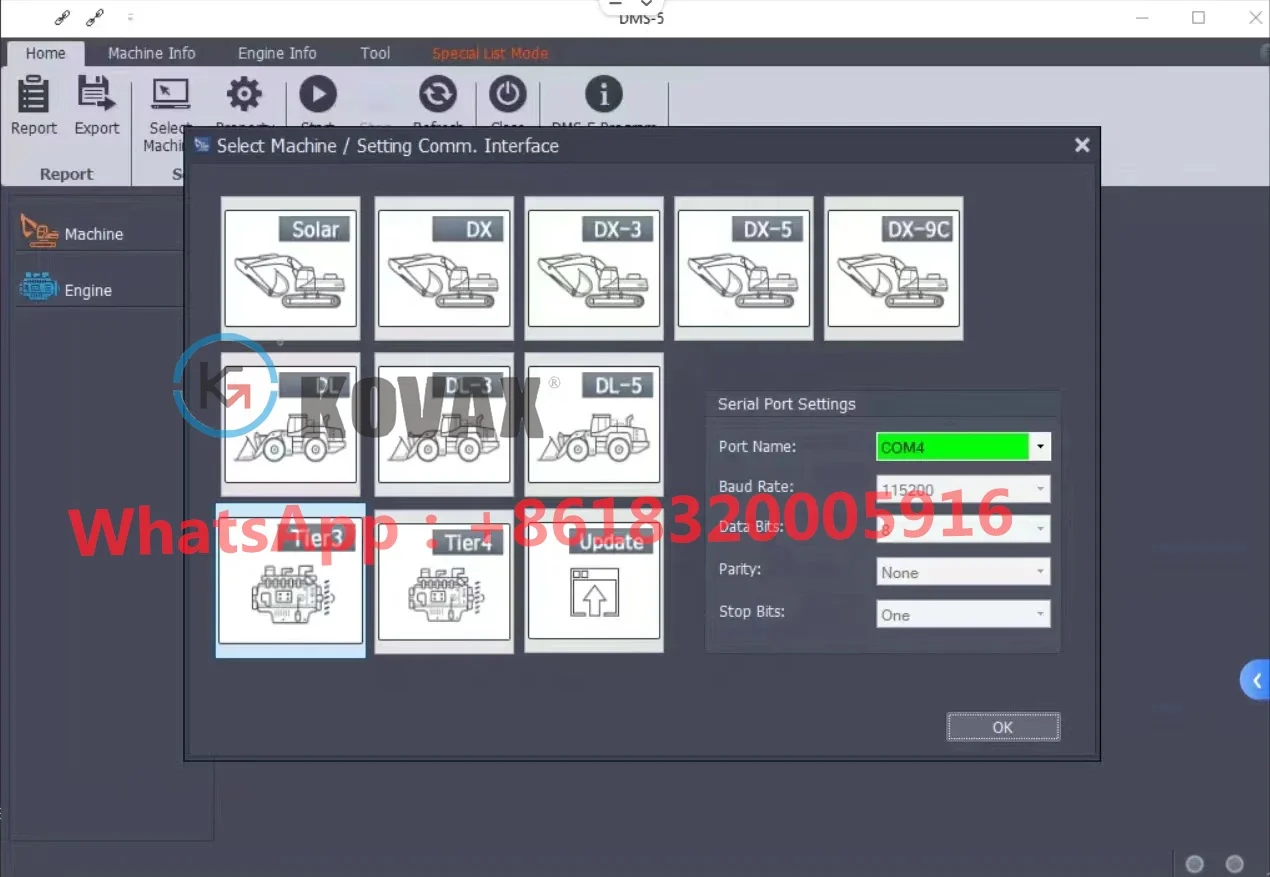Screen dimensions: 1270x877
Task: Open the Port Name COM4 dropdown
Action: (x=1039, y=446)
